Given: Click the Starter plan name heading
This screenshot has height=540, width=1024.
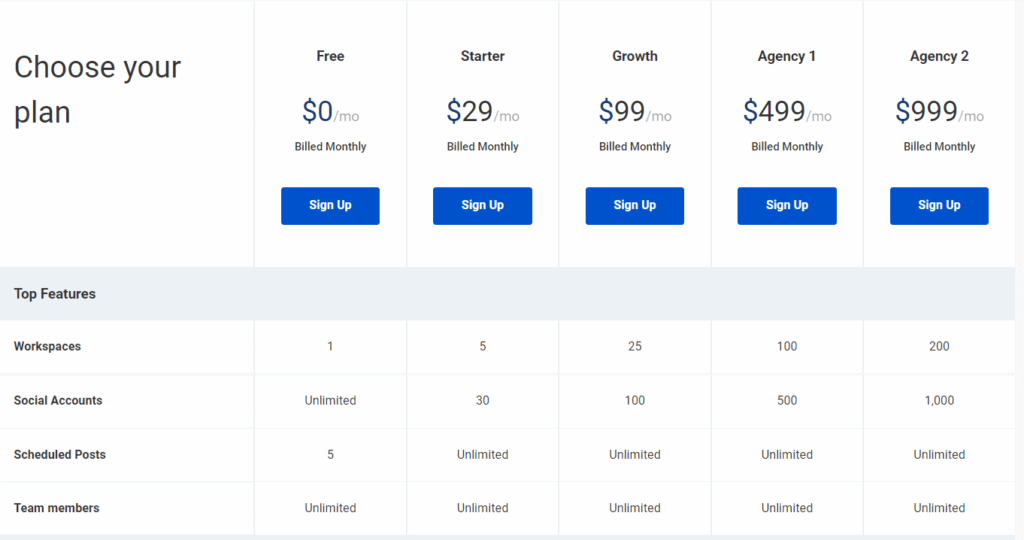Looking at the screenshot, I should click(482, 57).
